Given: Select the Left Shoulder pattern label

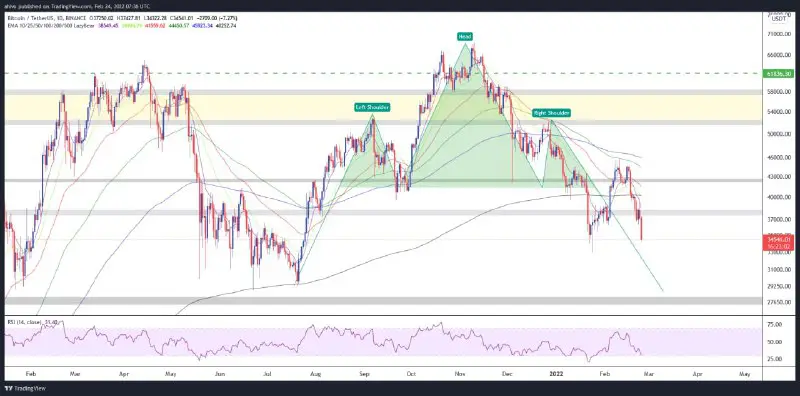Looking at the screenshot, I should point(372,107).
